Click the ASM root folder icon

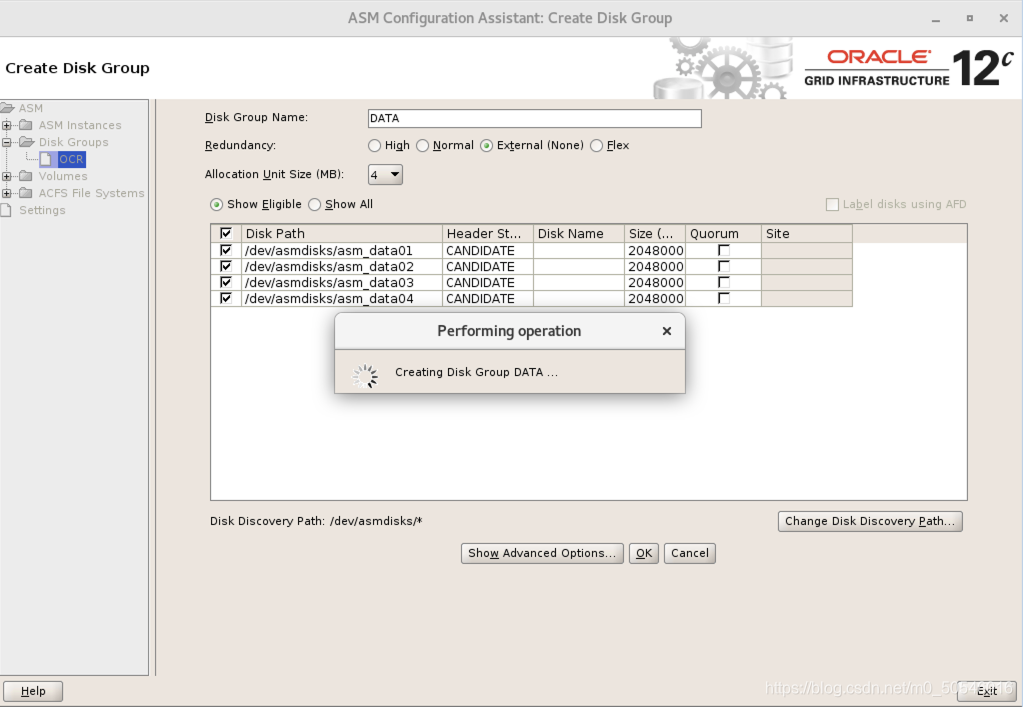(7, 108)
